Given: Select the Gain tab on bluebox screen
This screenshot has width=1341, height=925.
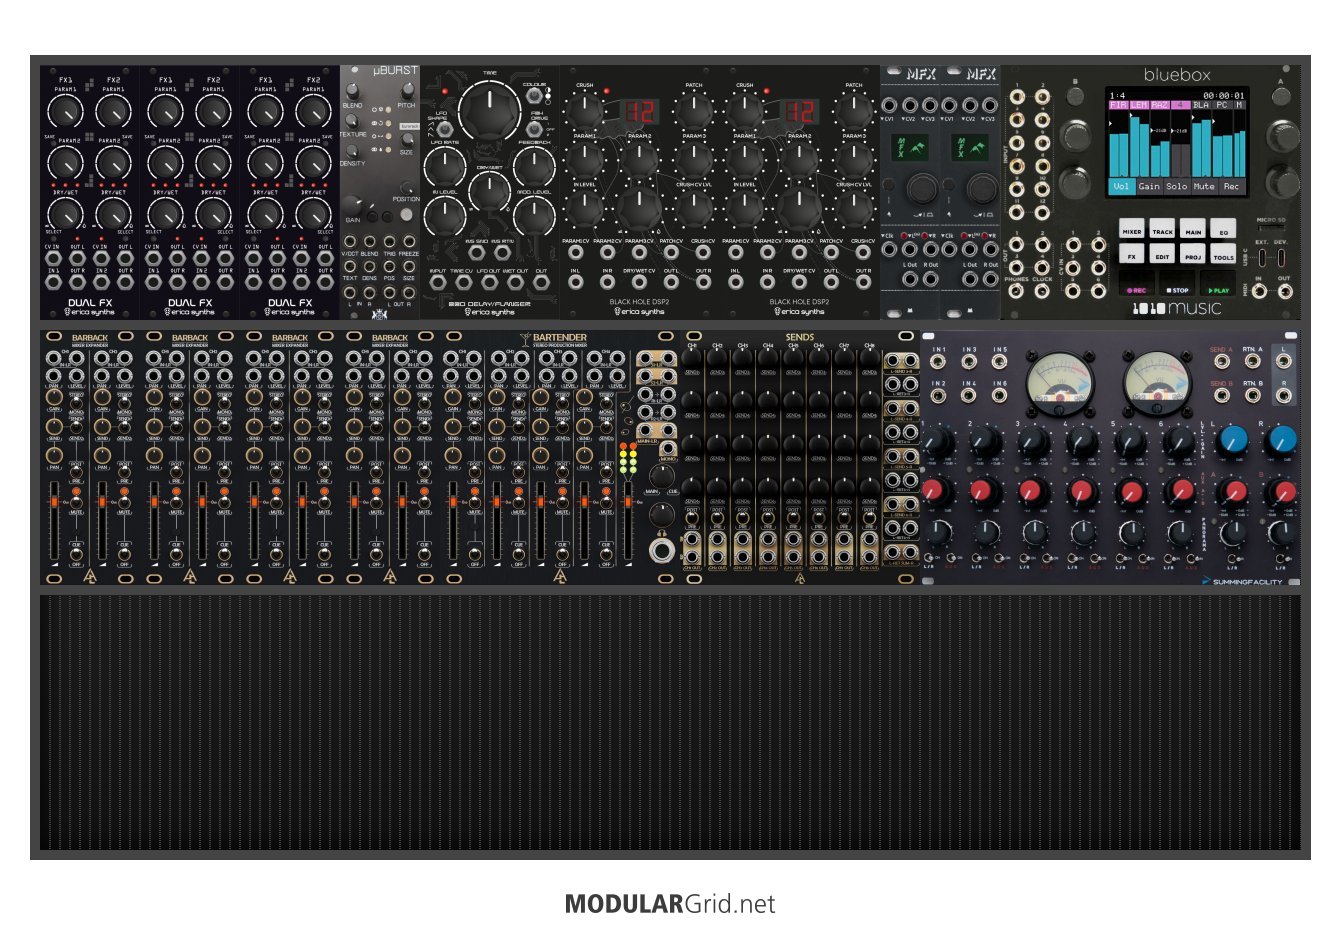Looking at the screenshot, I should click(x=1149, y=186).
